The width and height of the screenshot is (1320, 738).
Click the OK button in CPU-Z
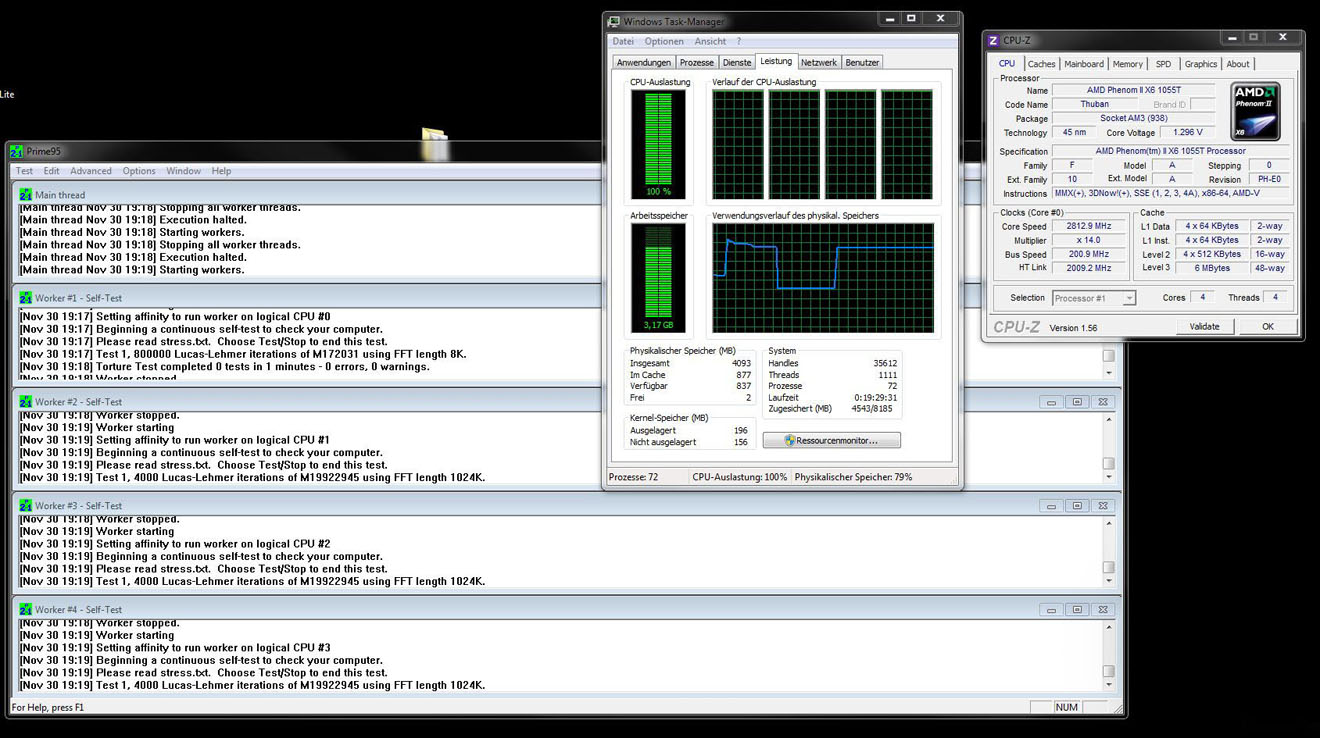[x=1267, y=327]
